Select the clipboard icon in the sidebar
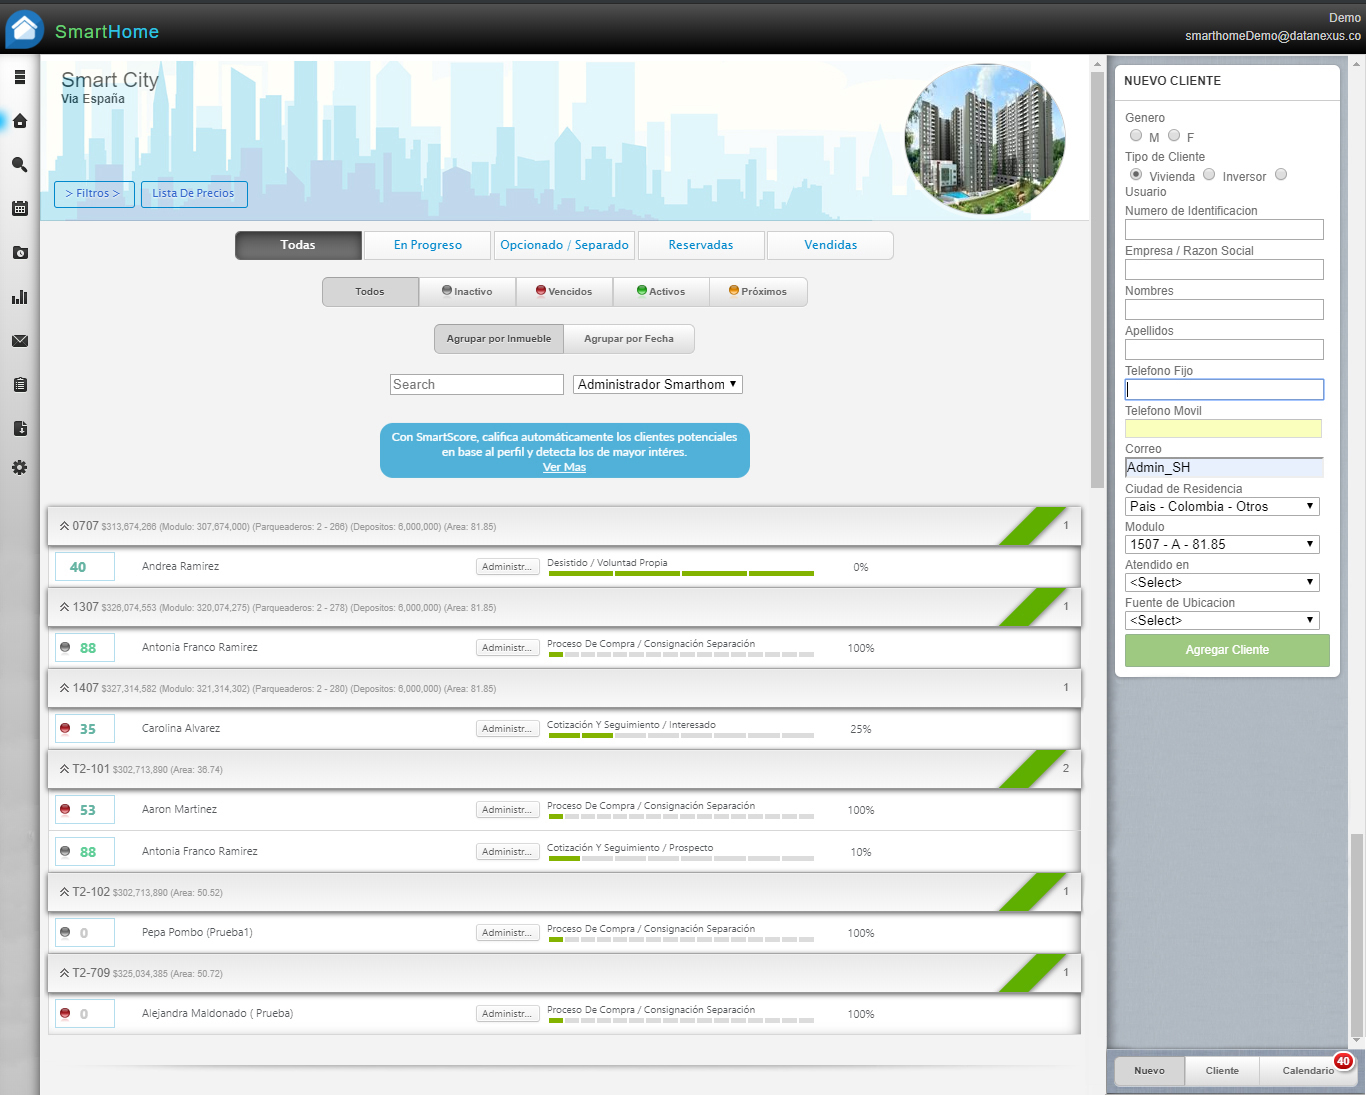Screen dimensions: 1366x1095 coord(19,384)
